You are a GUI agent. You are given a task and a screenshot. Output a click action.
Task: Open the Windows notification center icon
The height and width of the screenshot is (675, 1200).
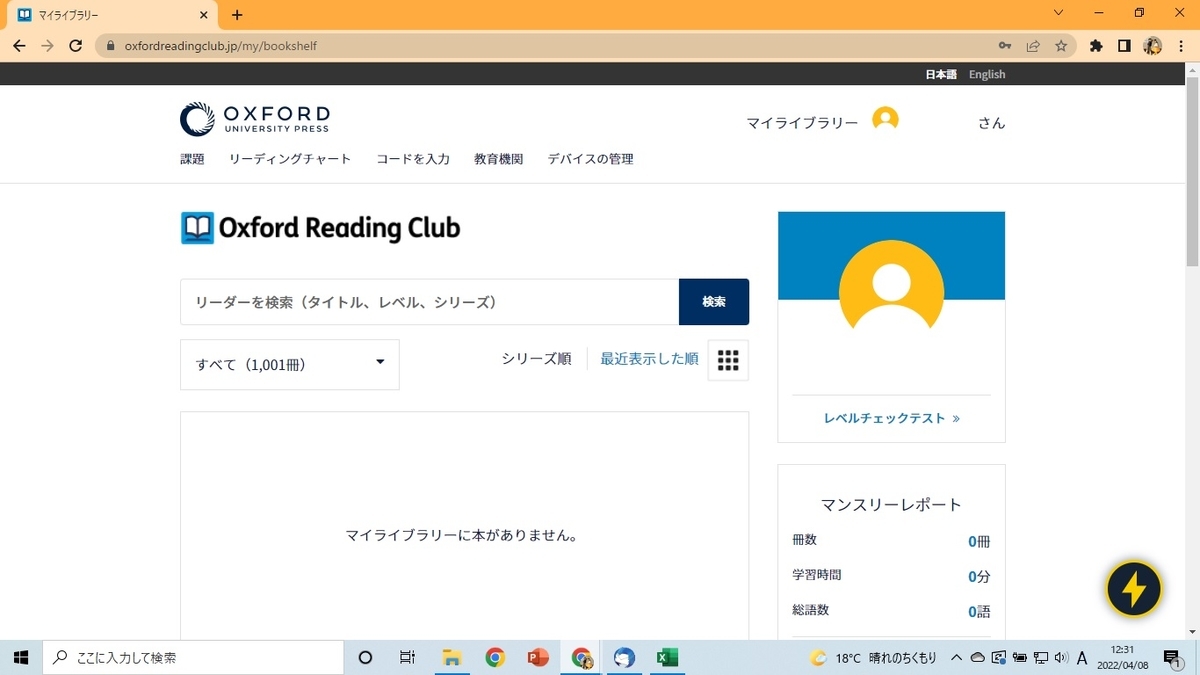(1174, 658)
